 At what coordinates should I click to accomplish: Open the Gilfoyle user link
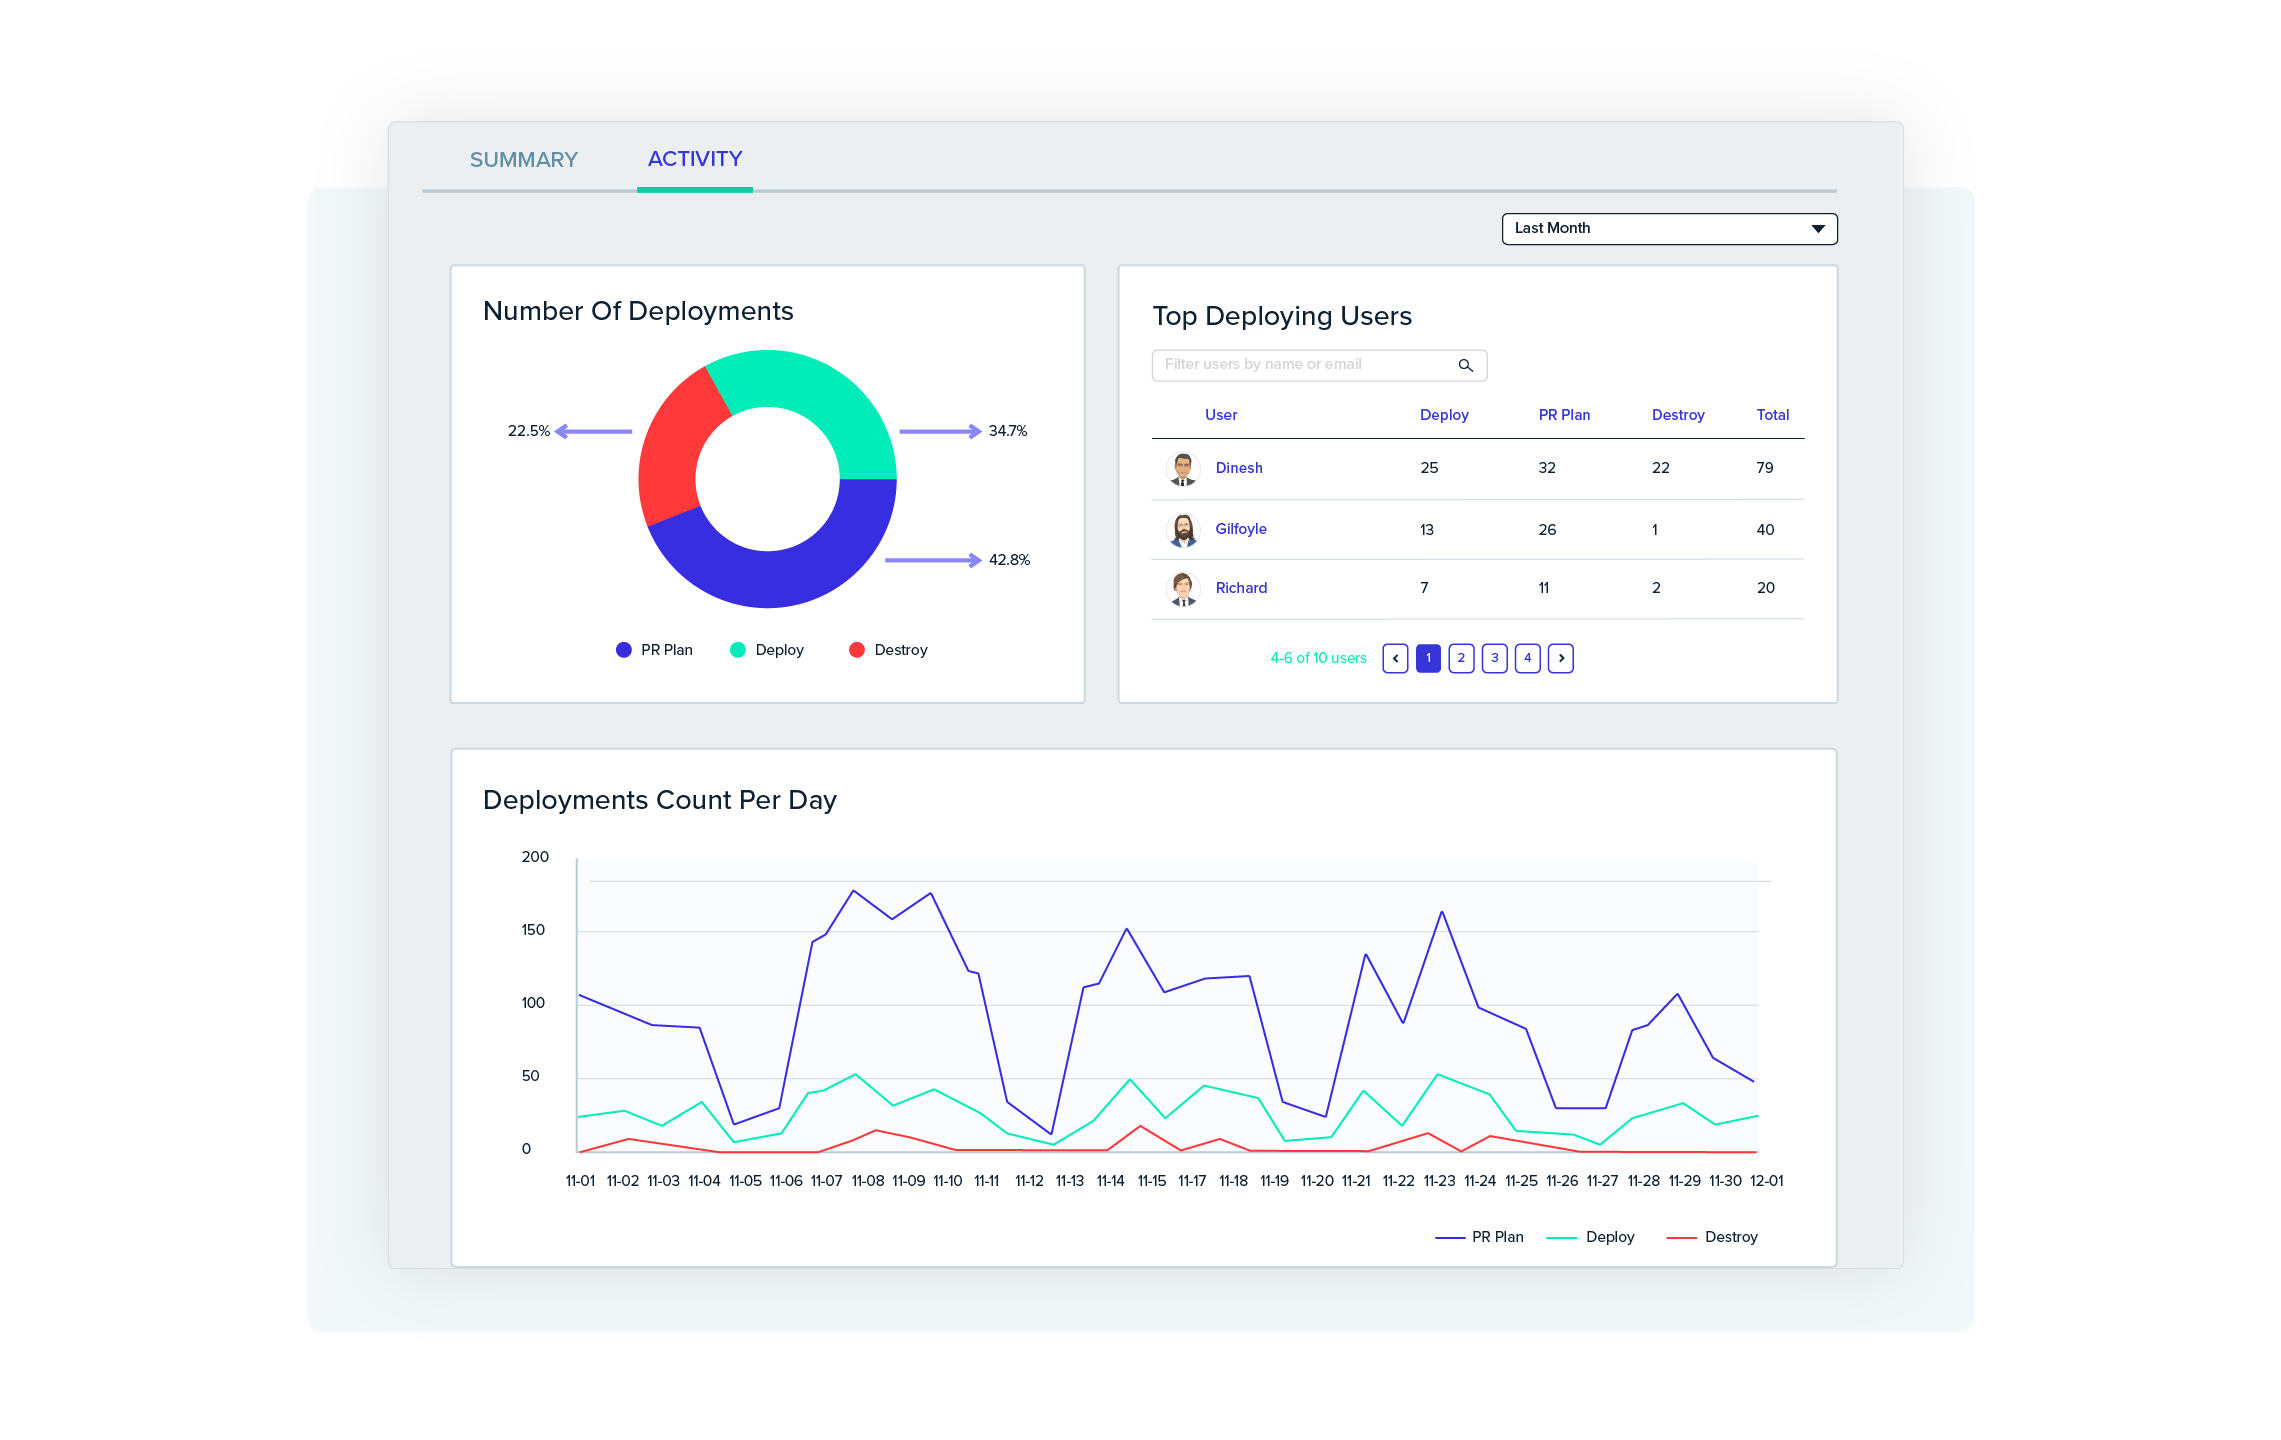point(1241,529)
